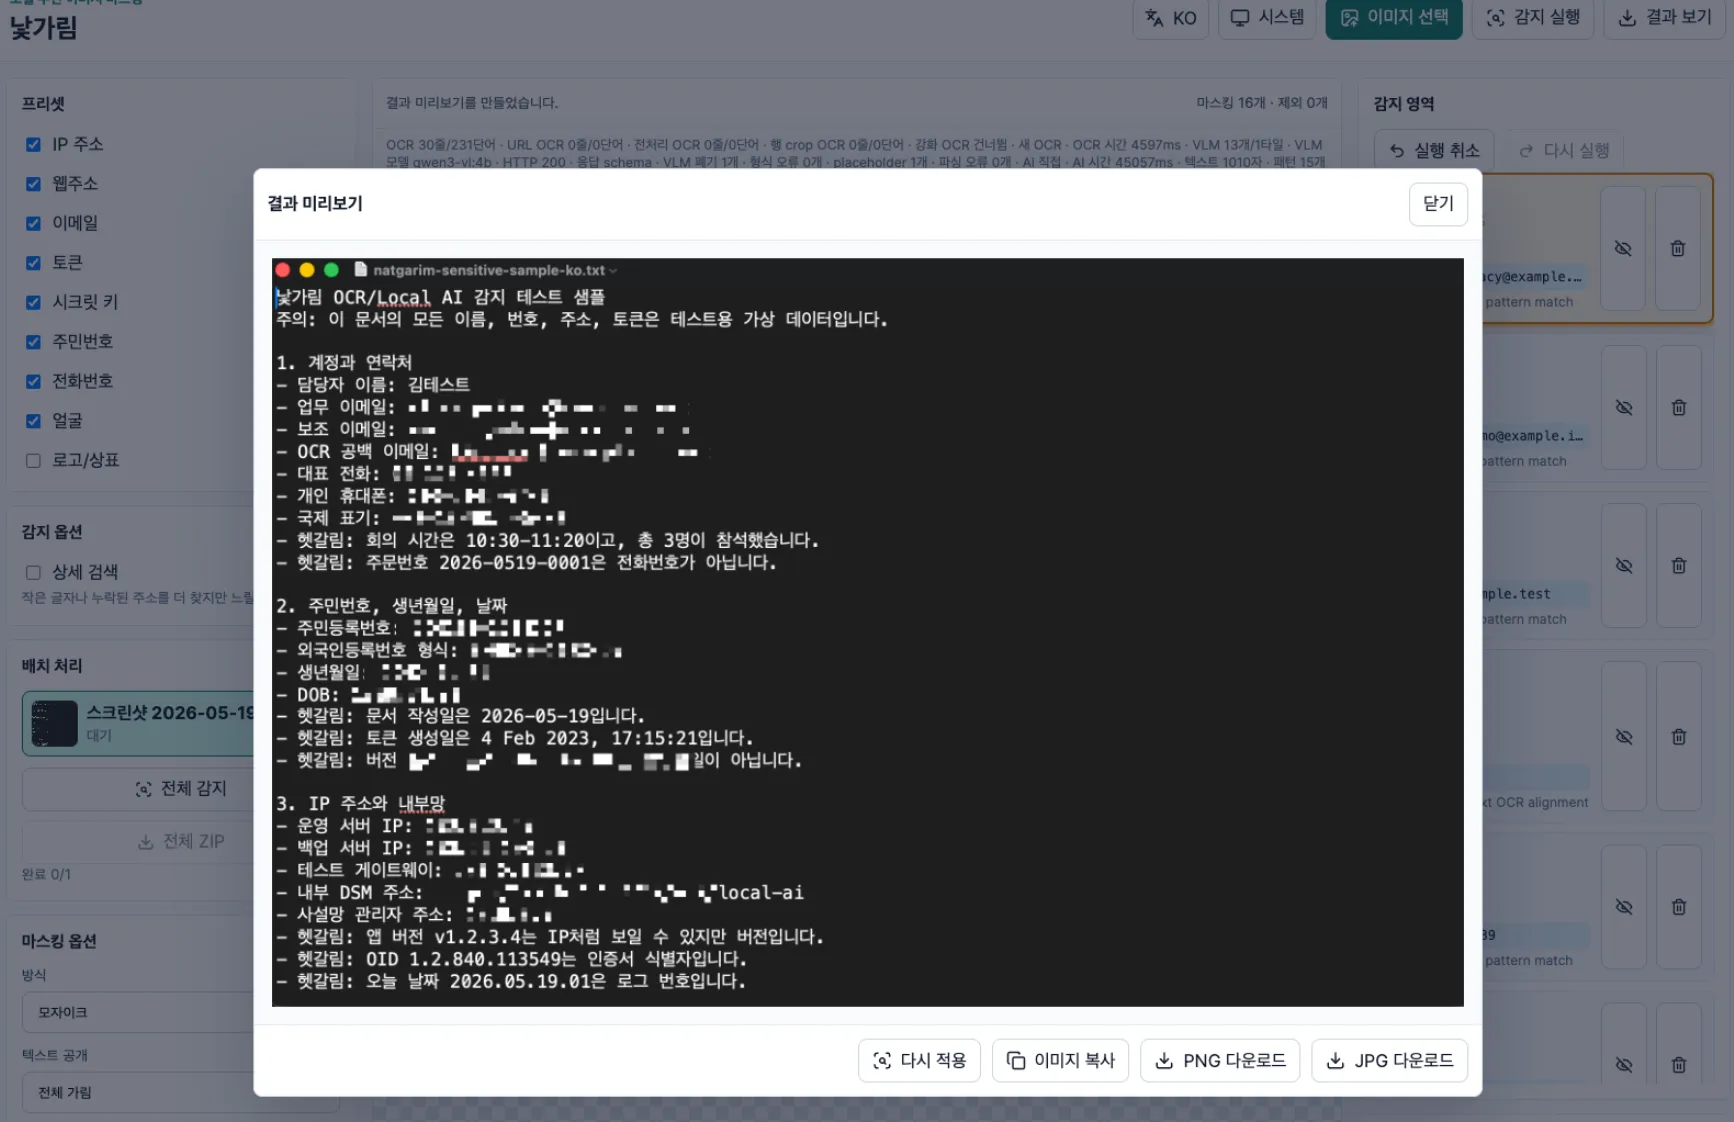Hide the acy@example region with its eye icon
This screenshot has width=1734, height=1122.
[1623, 248]
